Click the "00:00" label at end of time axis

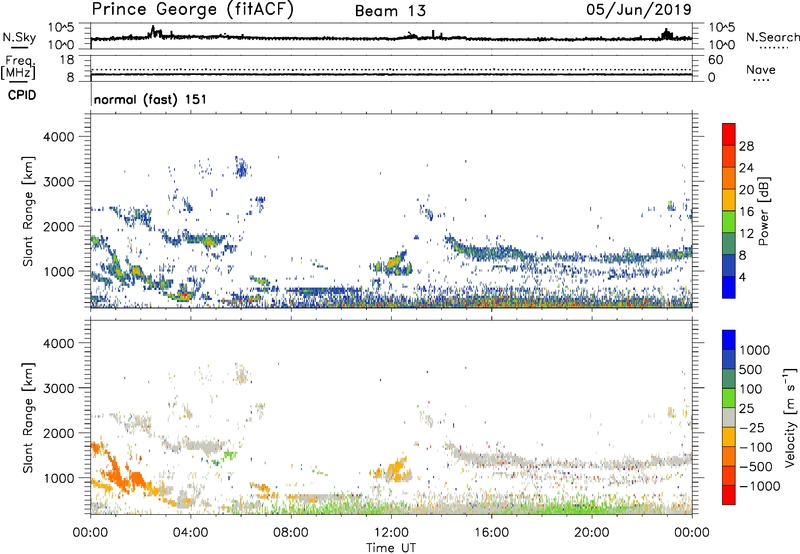[692, 533]
